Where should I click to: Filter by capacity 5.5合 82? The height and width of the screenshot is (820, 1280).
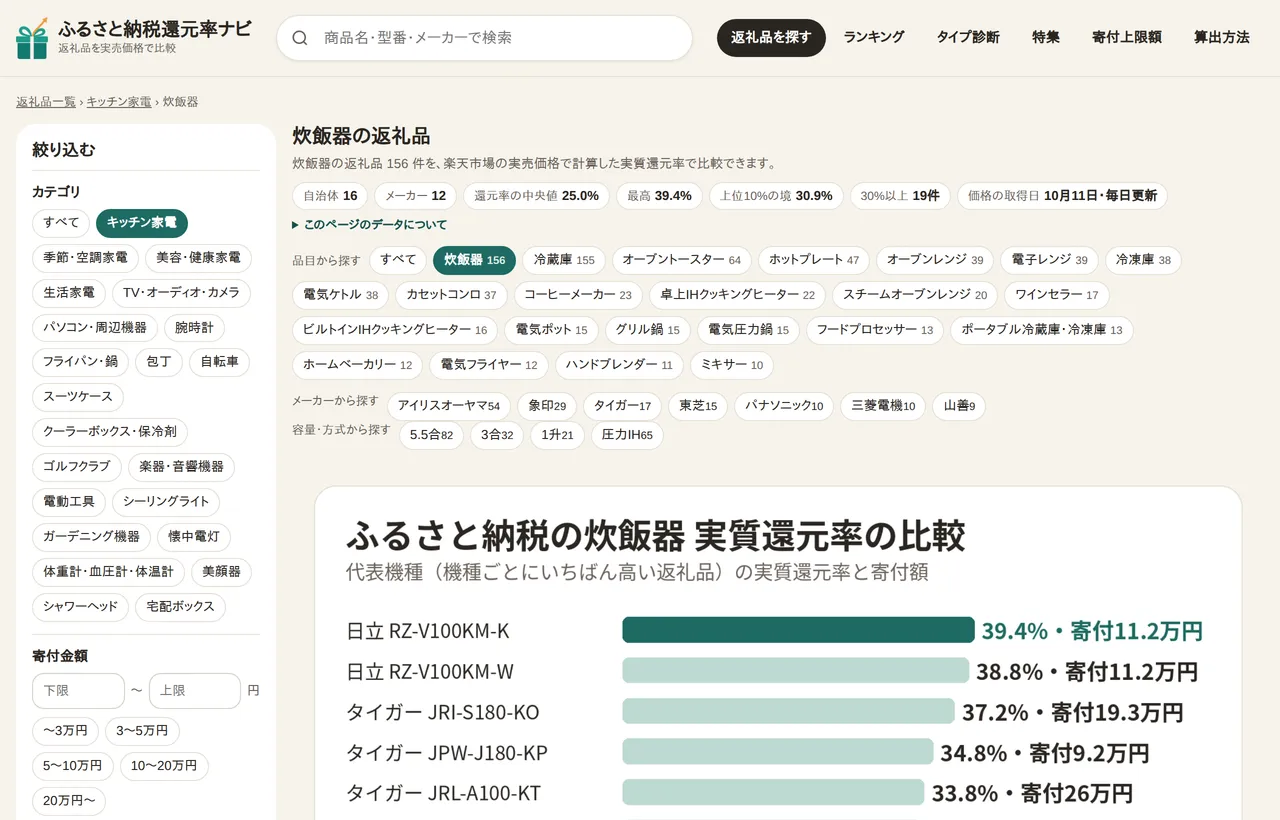tap(431, 436)
